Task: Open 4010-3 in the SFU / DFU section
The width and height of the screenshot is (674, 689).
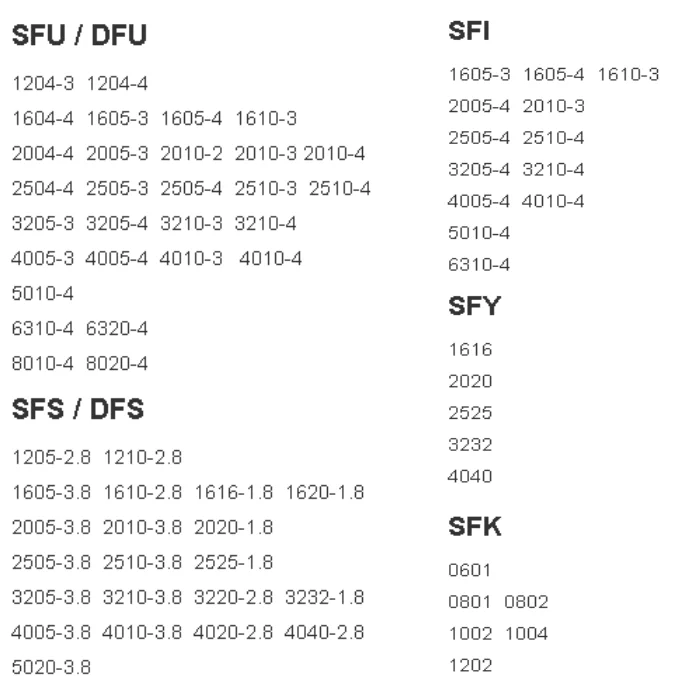Action: click(190, 257)
